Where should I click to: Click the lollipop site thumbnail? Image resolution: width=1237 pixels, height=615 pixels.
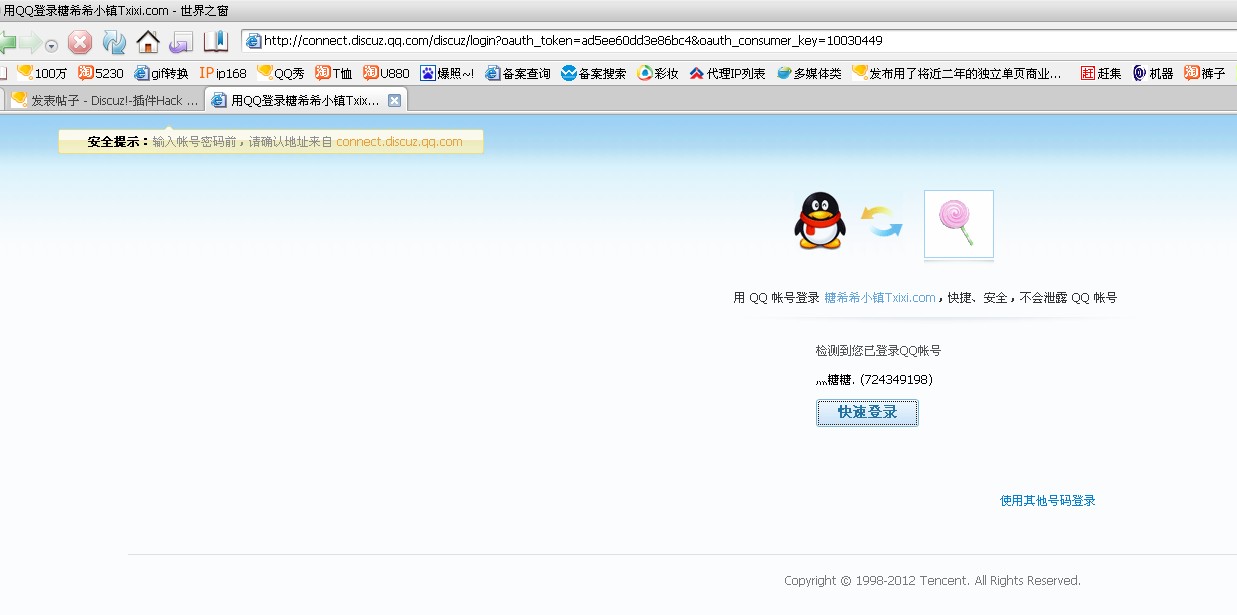(x=959, y=225)
